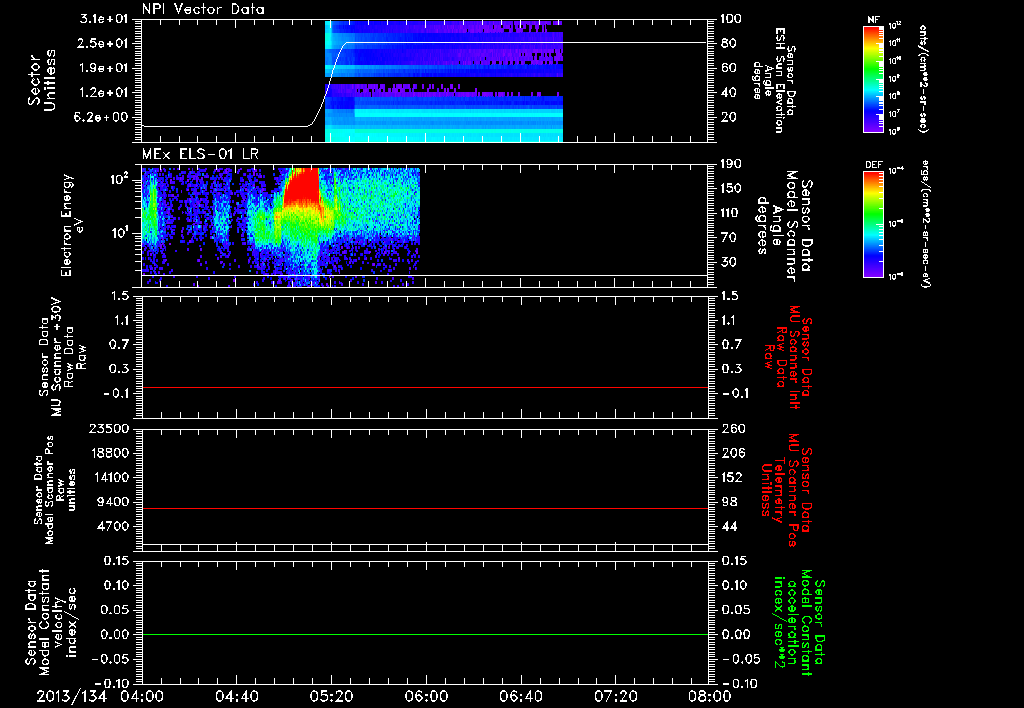Click the '06:40' time axis label
This screenshot has height=708, width=1024.
coord(520,696)
